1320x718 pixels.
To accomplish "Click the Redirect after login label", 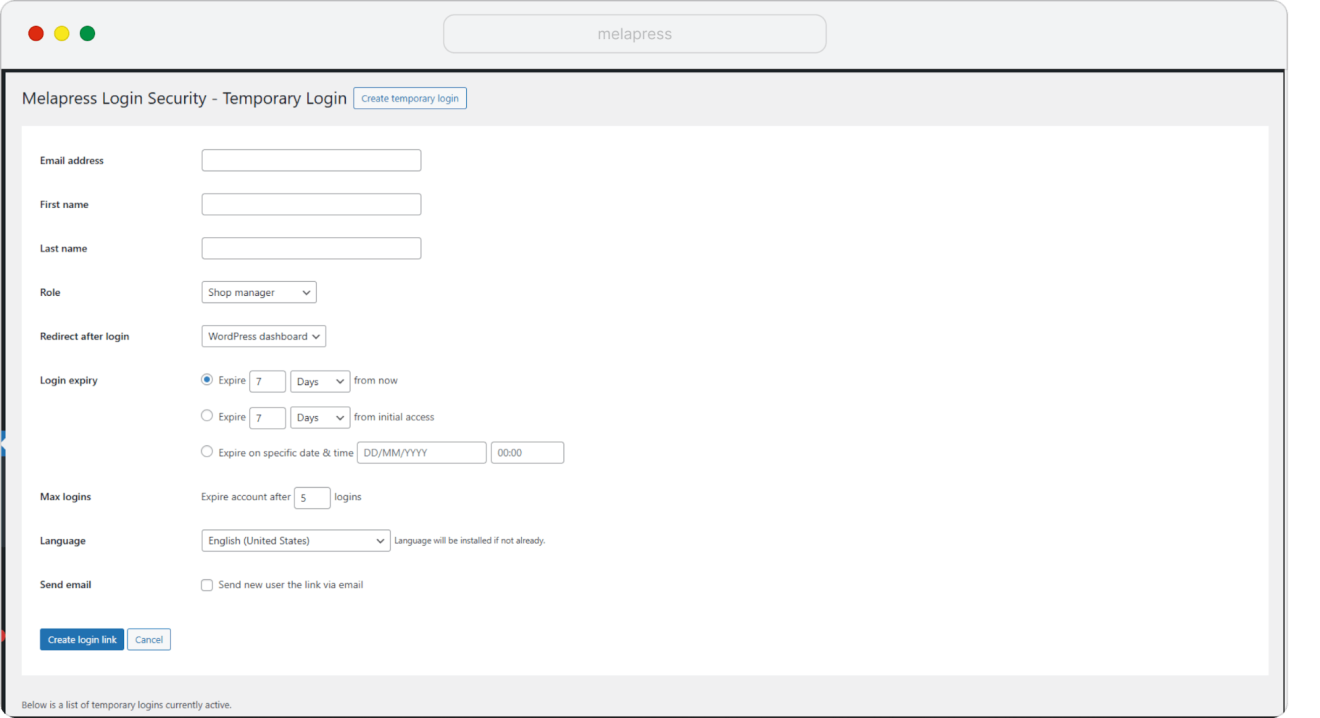I will click(x=85, y=336).
